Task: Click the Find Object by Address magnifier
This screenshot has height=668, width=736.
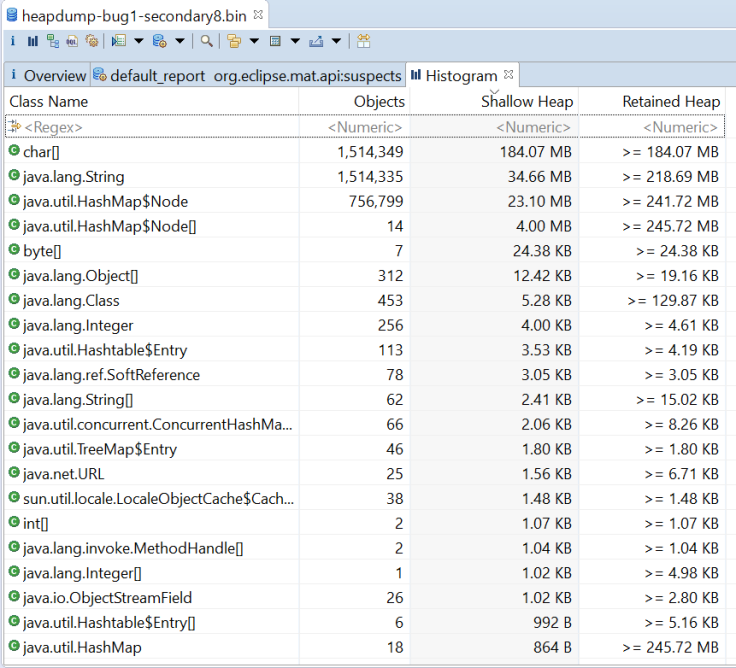Action: point(206,41)
